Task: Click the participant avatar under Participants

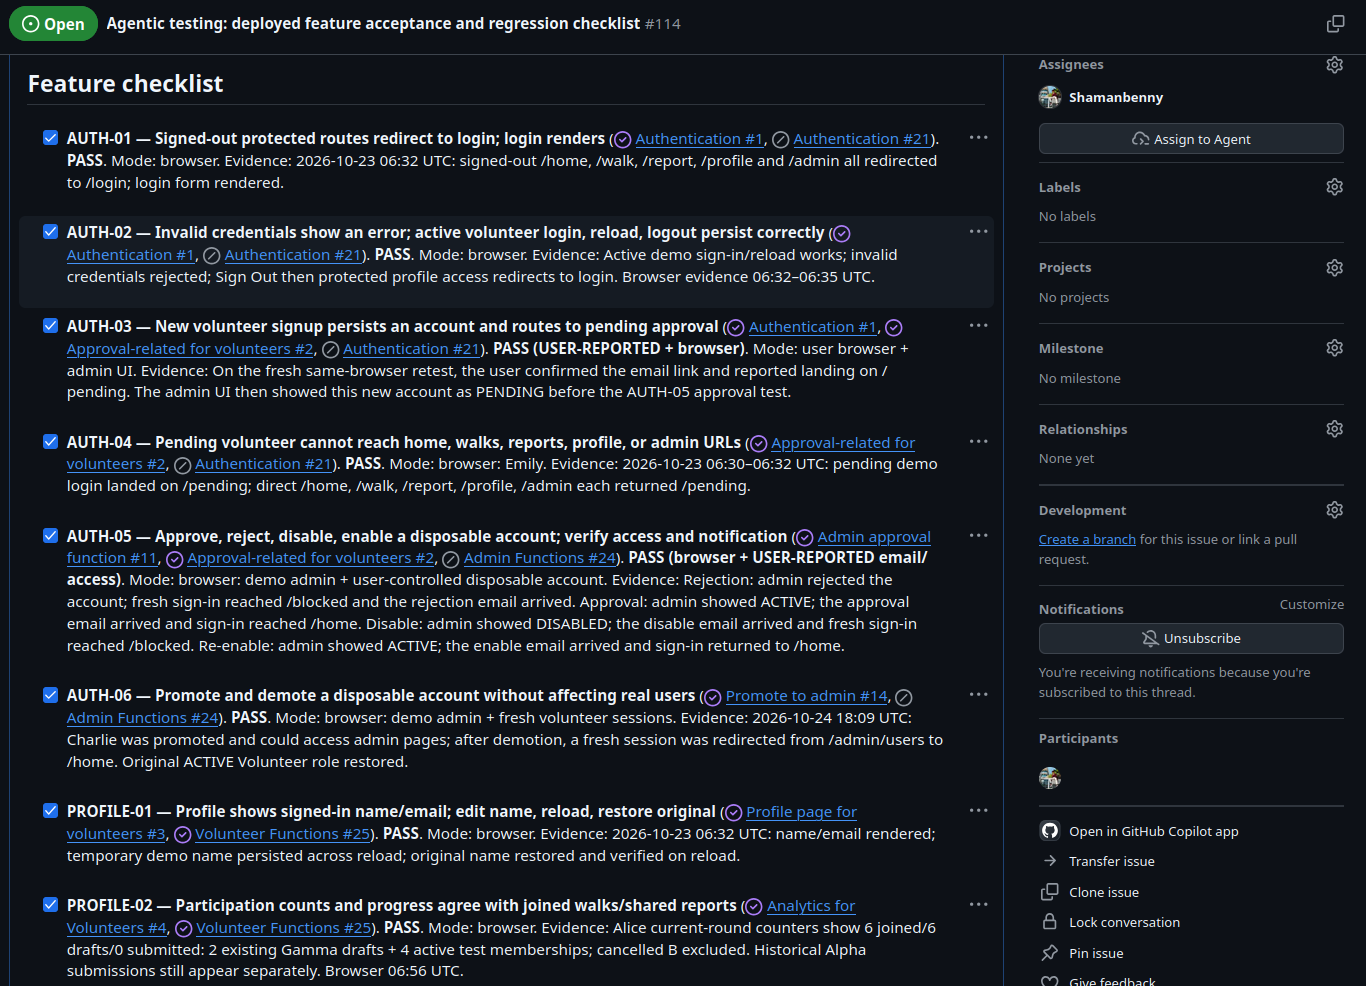Action: pyautogui.click(x=1050, y=778)
